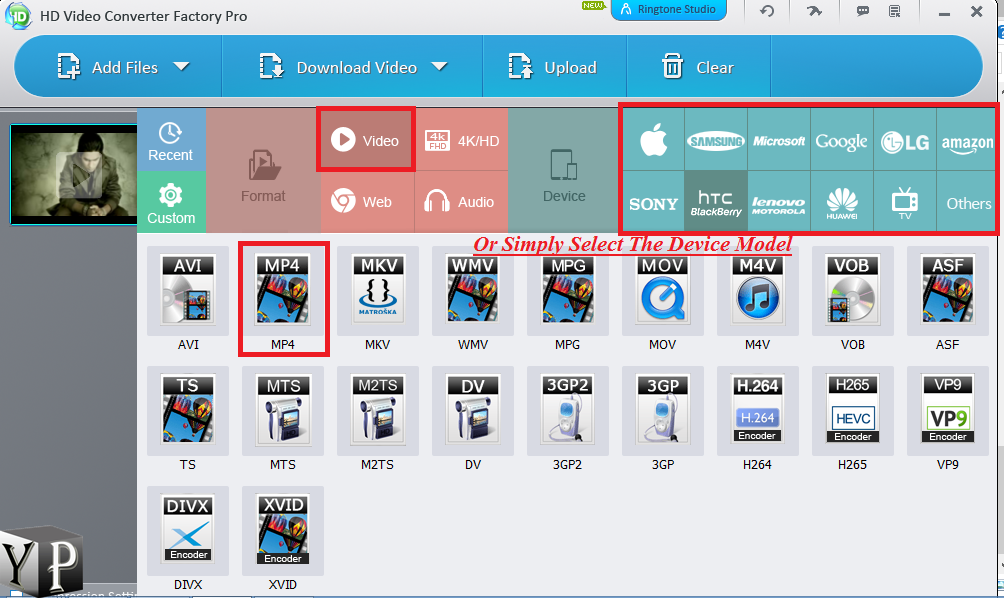Enable the compression settings checkbox
Image resolution: width=1004 pixels, height=598 pixels.
[18, 592]
